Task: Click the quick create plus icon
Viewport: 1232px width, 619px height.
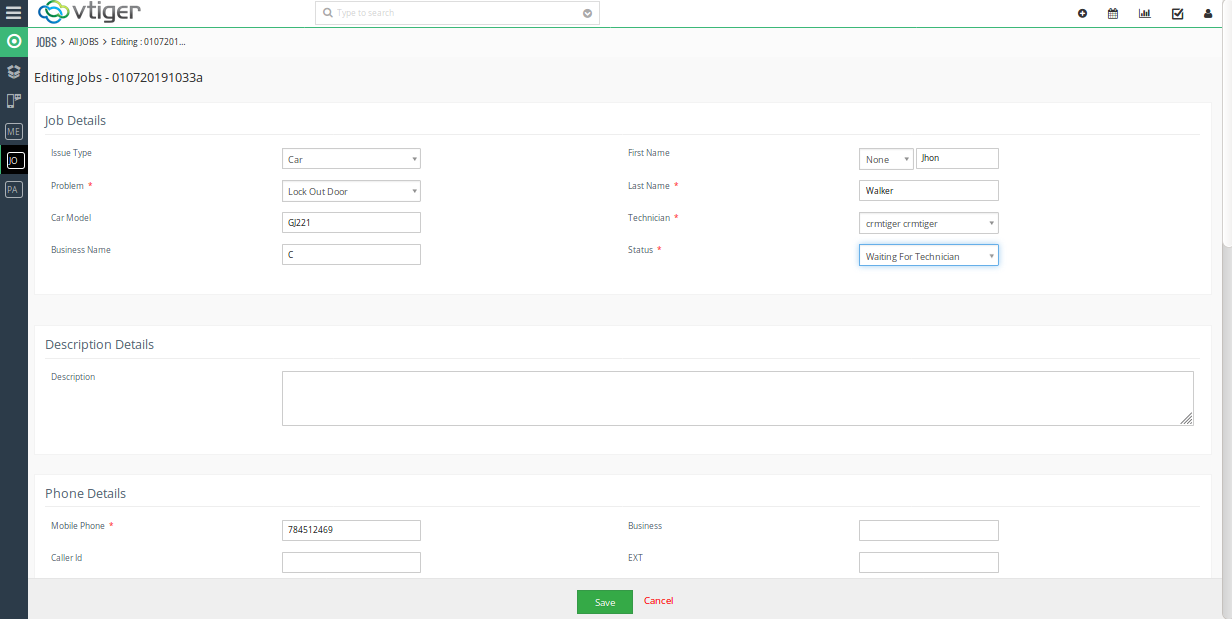Action: 1082,14
